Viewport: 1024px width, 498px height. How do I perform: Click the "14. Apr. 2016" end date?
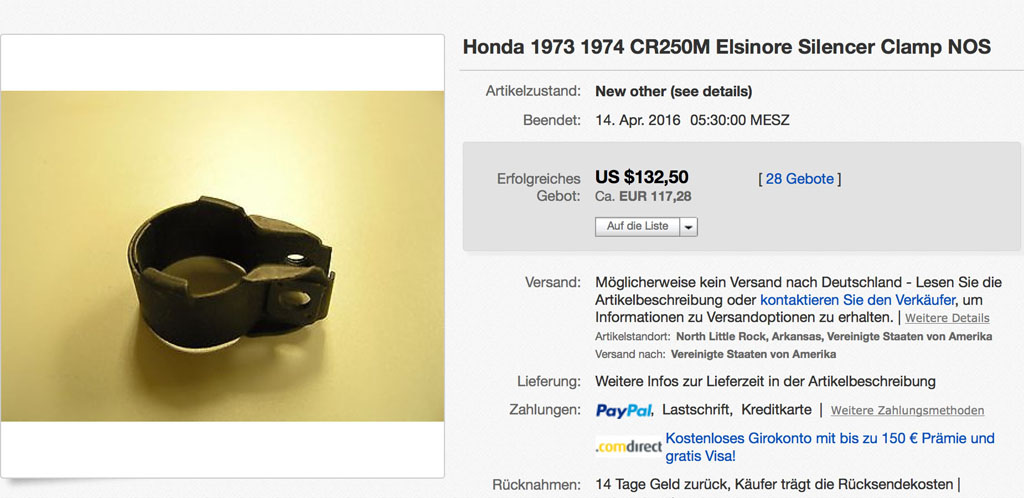coord(638,120)
